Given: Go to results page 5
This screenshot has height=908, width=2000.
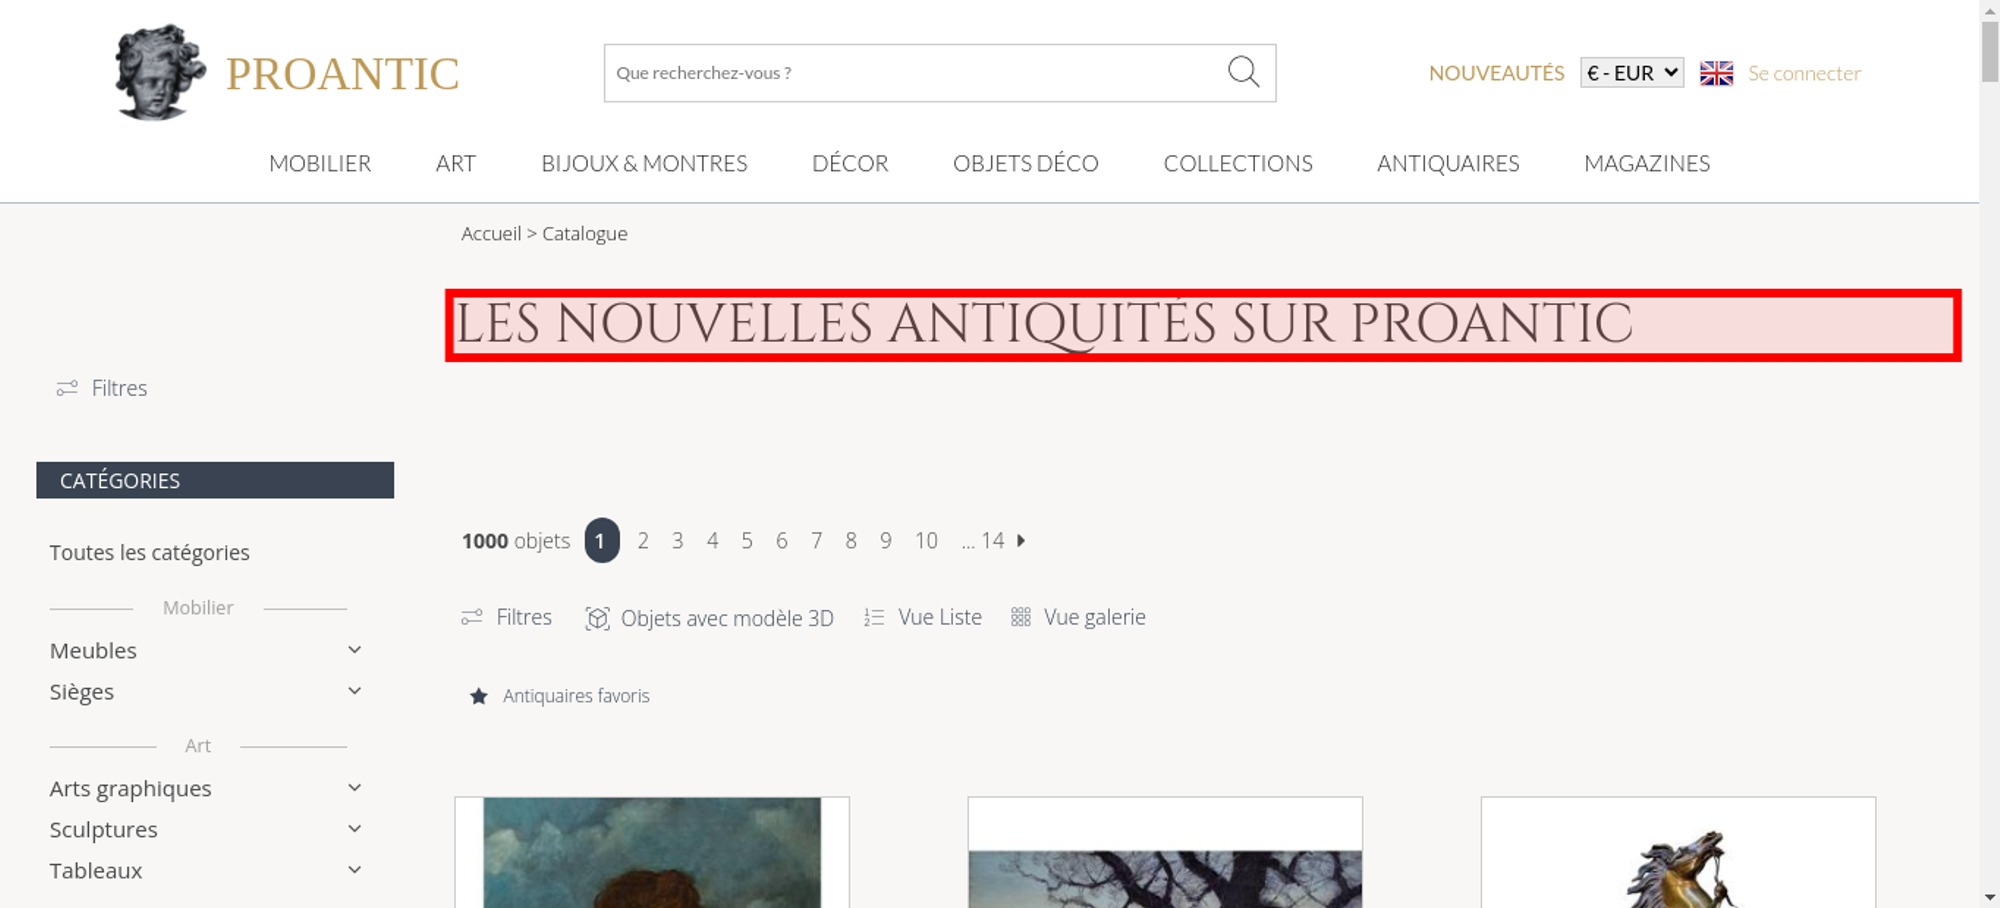Looking at the screenshot, I should click(x=747, y=541).
